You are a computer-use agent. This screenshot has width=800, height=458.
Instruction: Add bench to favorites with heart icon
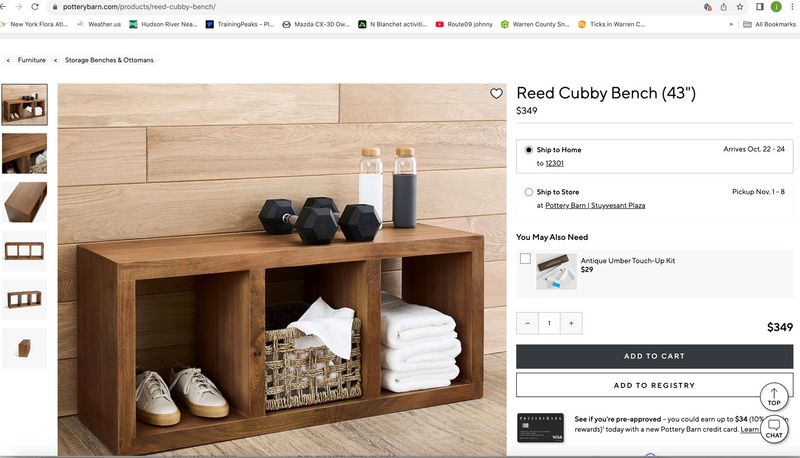pyautogui.click(x=496, y=93)
